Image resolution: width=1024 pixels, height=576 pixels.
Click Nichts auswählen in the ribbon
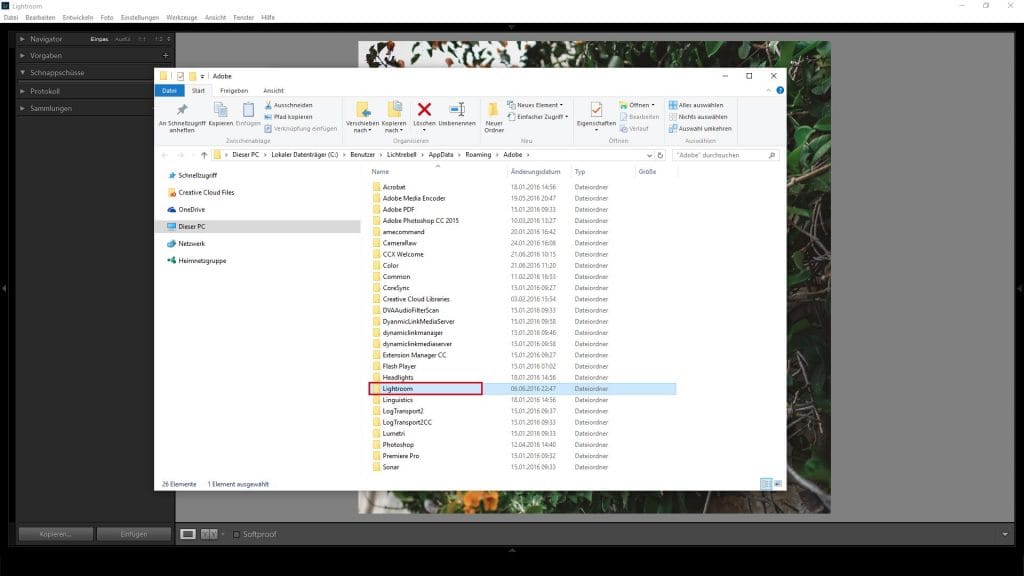click(698, 117)
